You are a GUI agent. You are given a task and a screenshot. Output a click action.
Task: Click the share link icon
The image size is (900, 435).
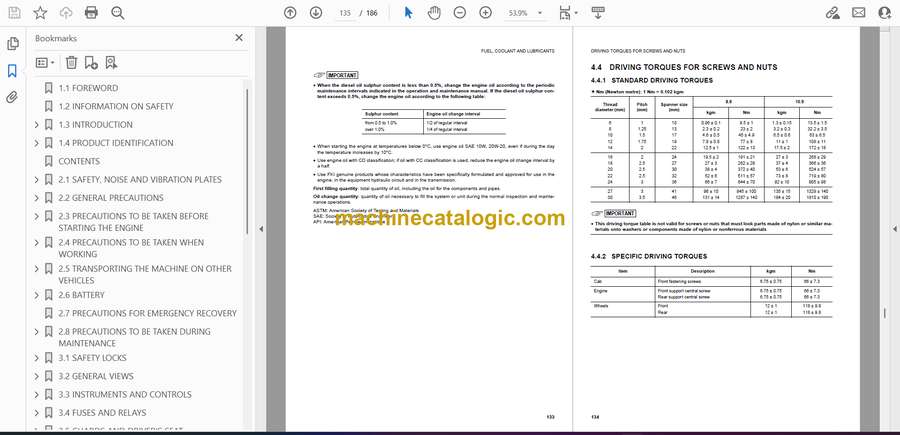click(832, 13)
